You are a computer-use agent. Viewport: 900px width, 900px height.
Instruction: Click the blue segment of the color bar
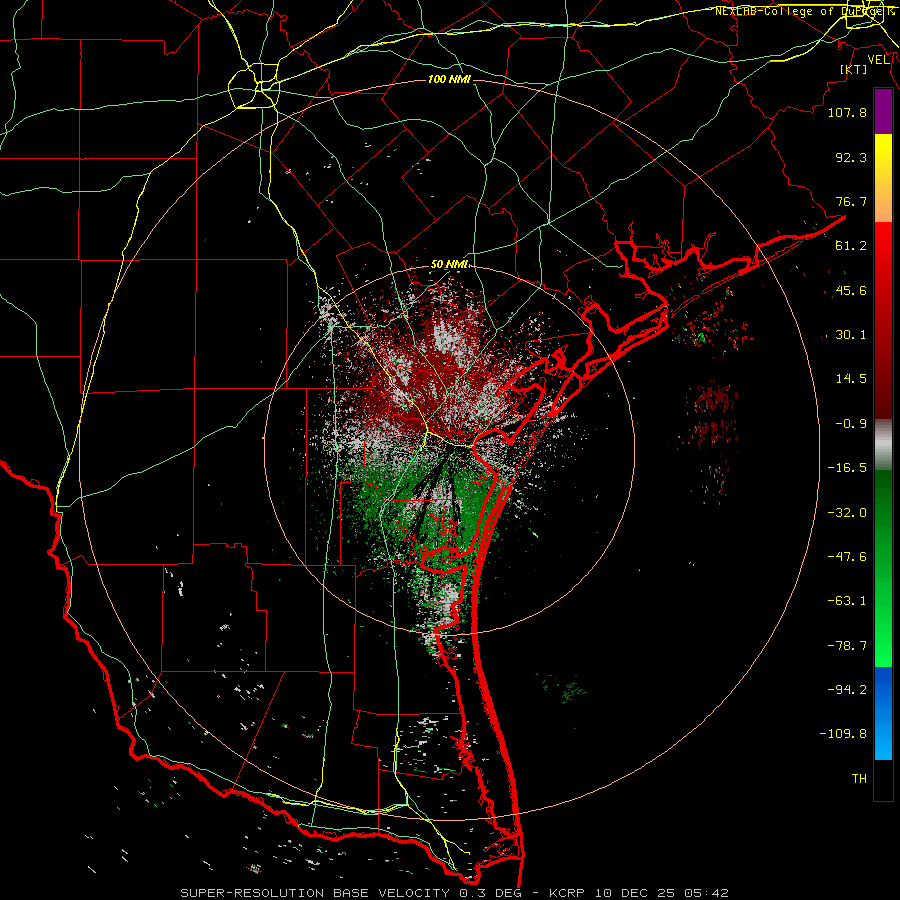(x=883, y=713)
